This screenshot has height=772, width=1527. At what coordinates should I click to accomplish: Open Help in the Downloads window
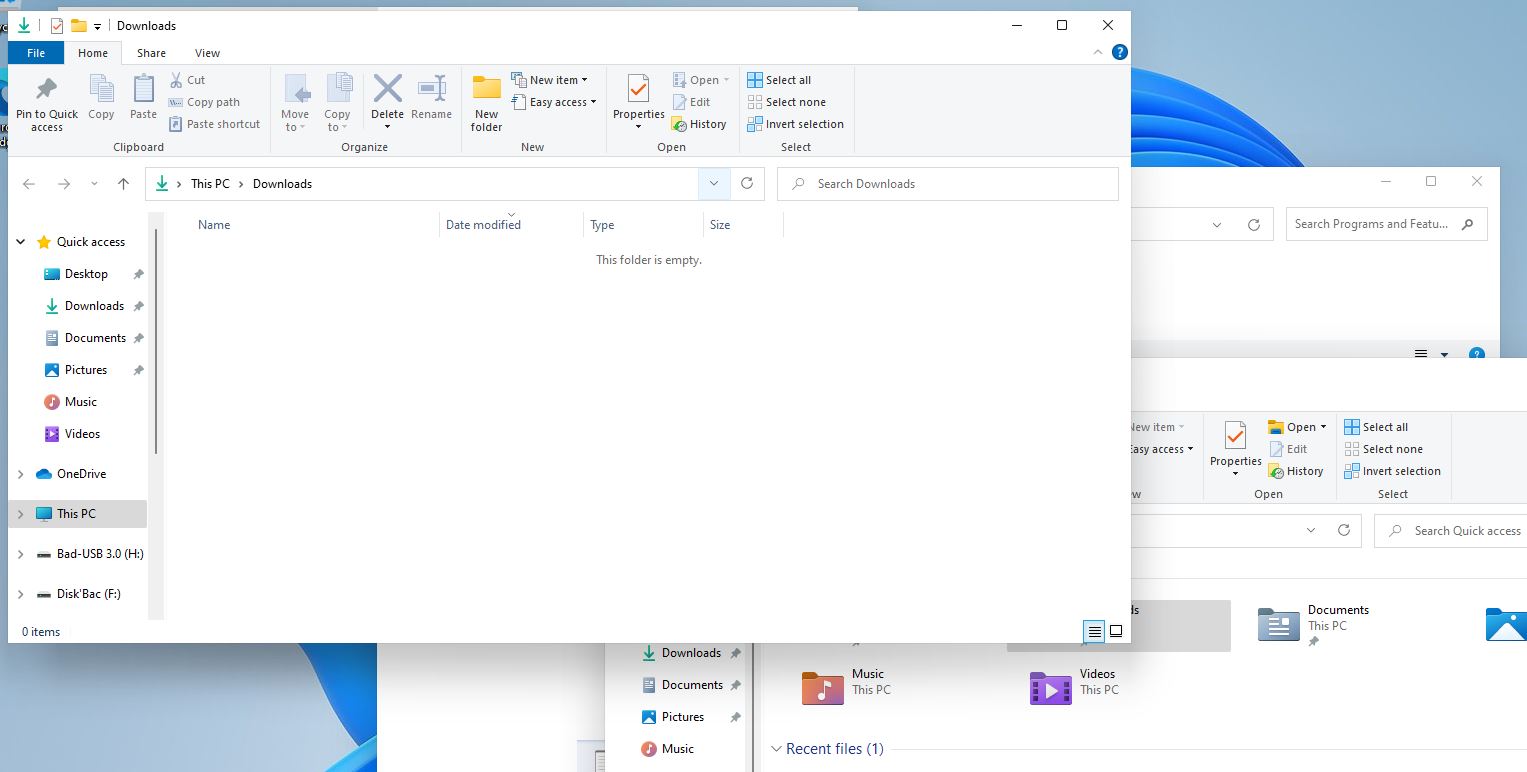click(x=1120, y=52)
